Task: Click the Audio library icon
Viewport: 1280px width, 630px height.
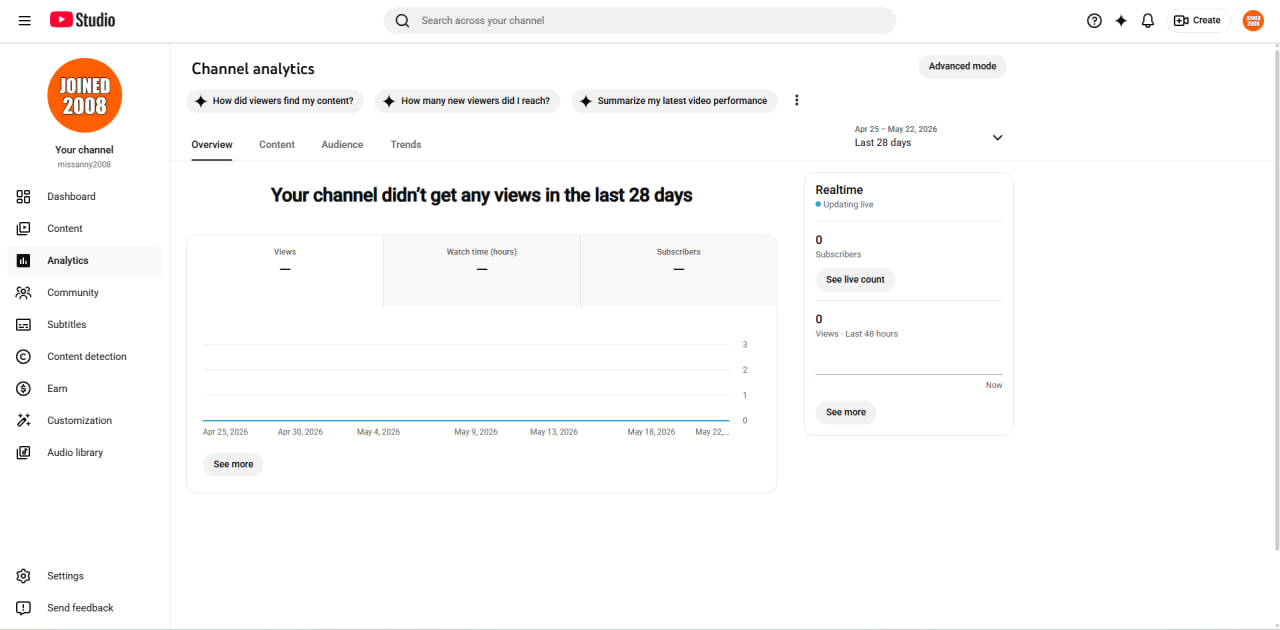Action: pos(24,452)
